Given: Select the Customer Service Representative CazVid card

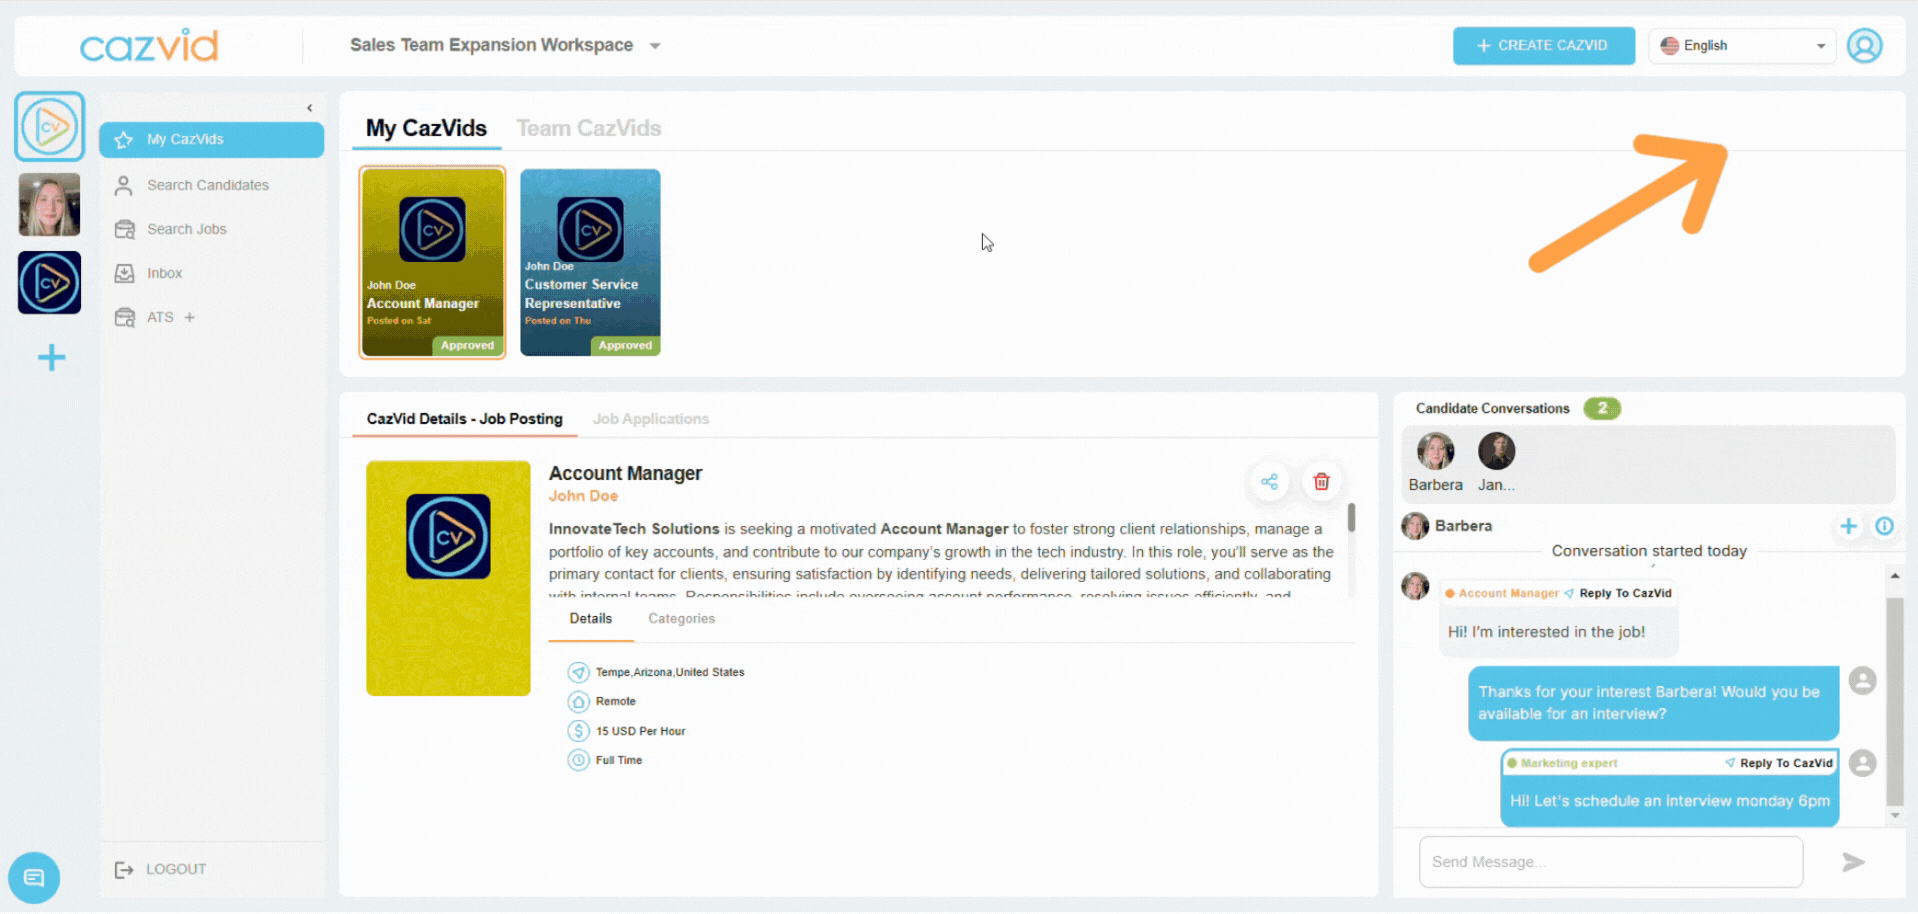Looking at the screenshot, I should point(590,262).
